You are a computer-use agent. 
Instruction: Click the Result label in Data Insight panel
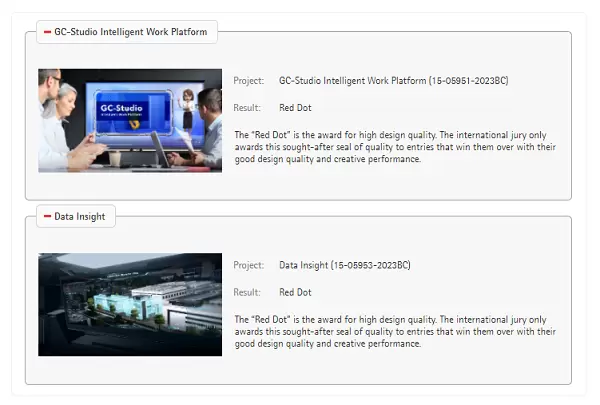(247, 292)
